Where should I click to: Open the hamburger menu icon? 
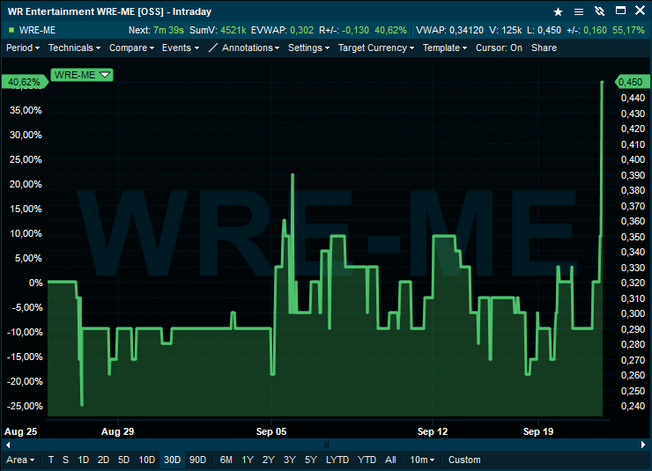578,12
